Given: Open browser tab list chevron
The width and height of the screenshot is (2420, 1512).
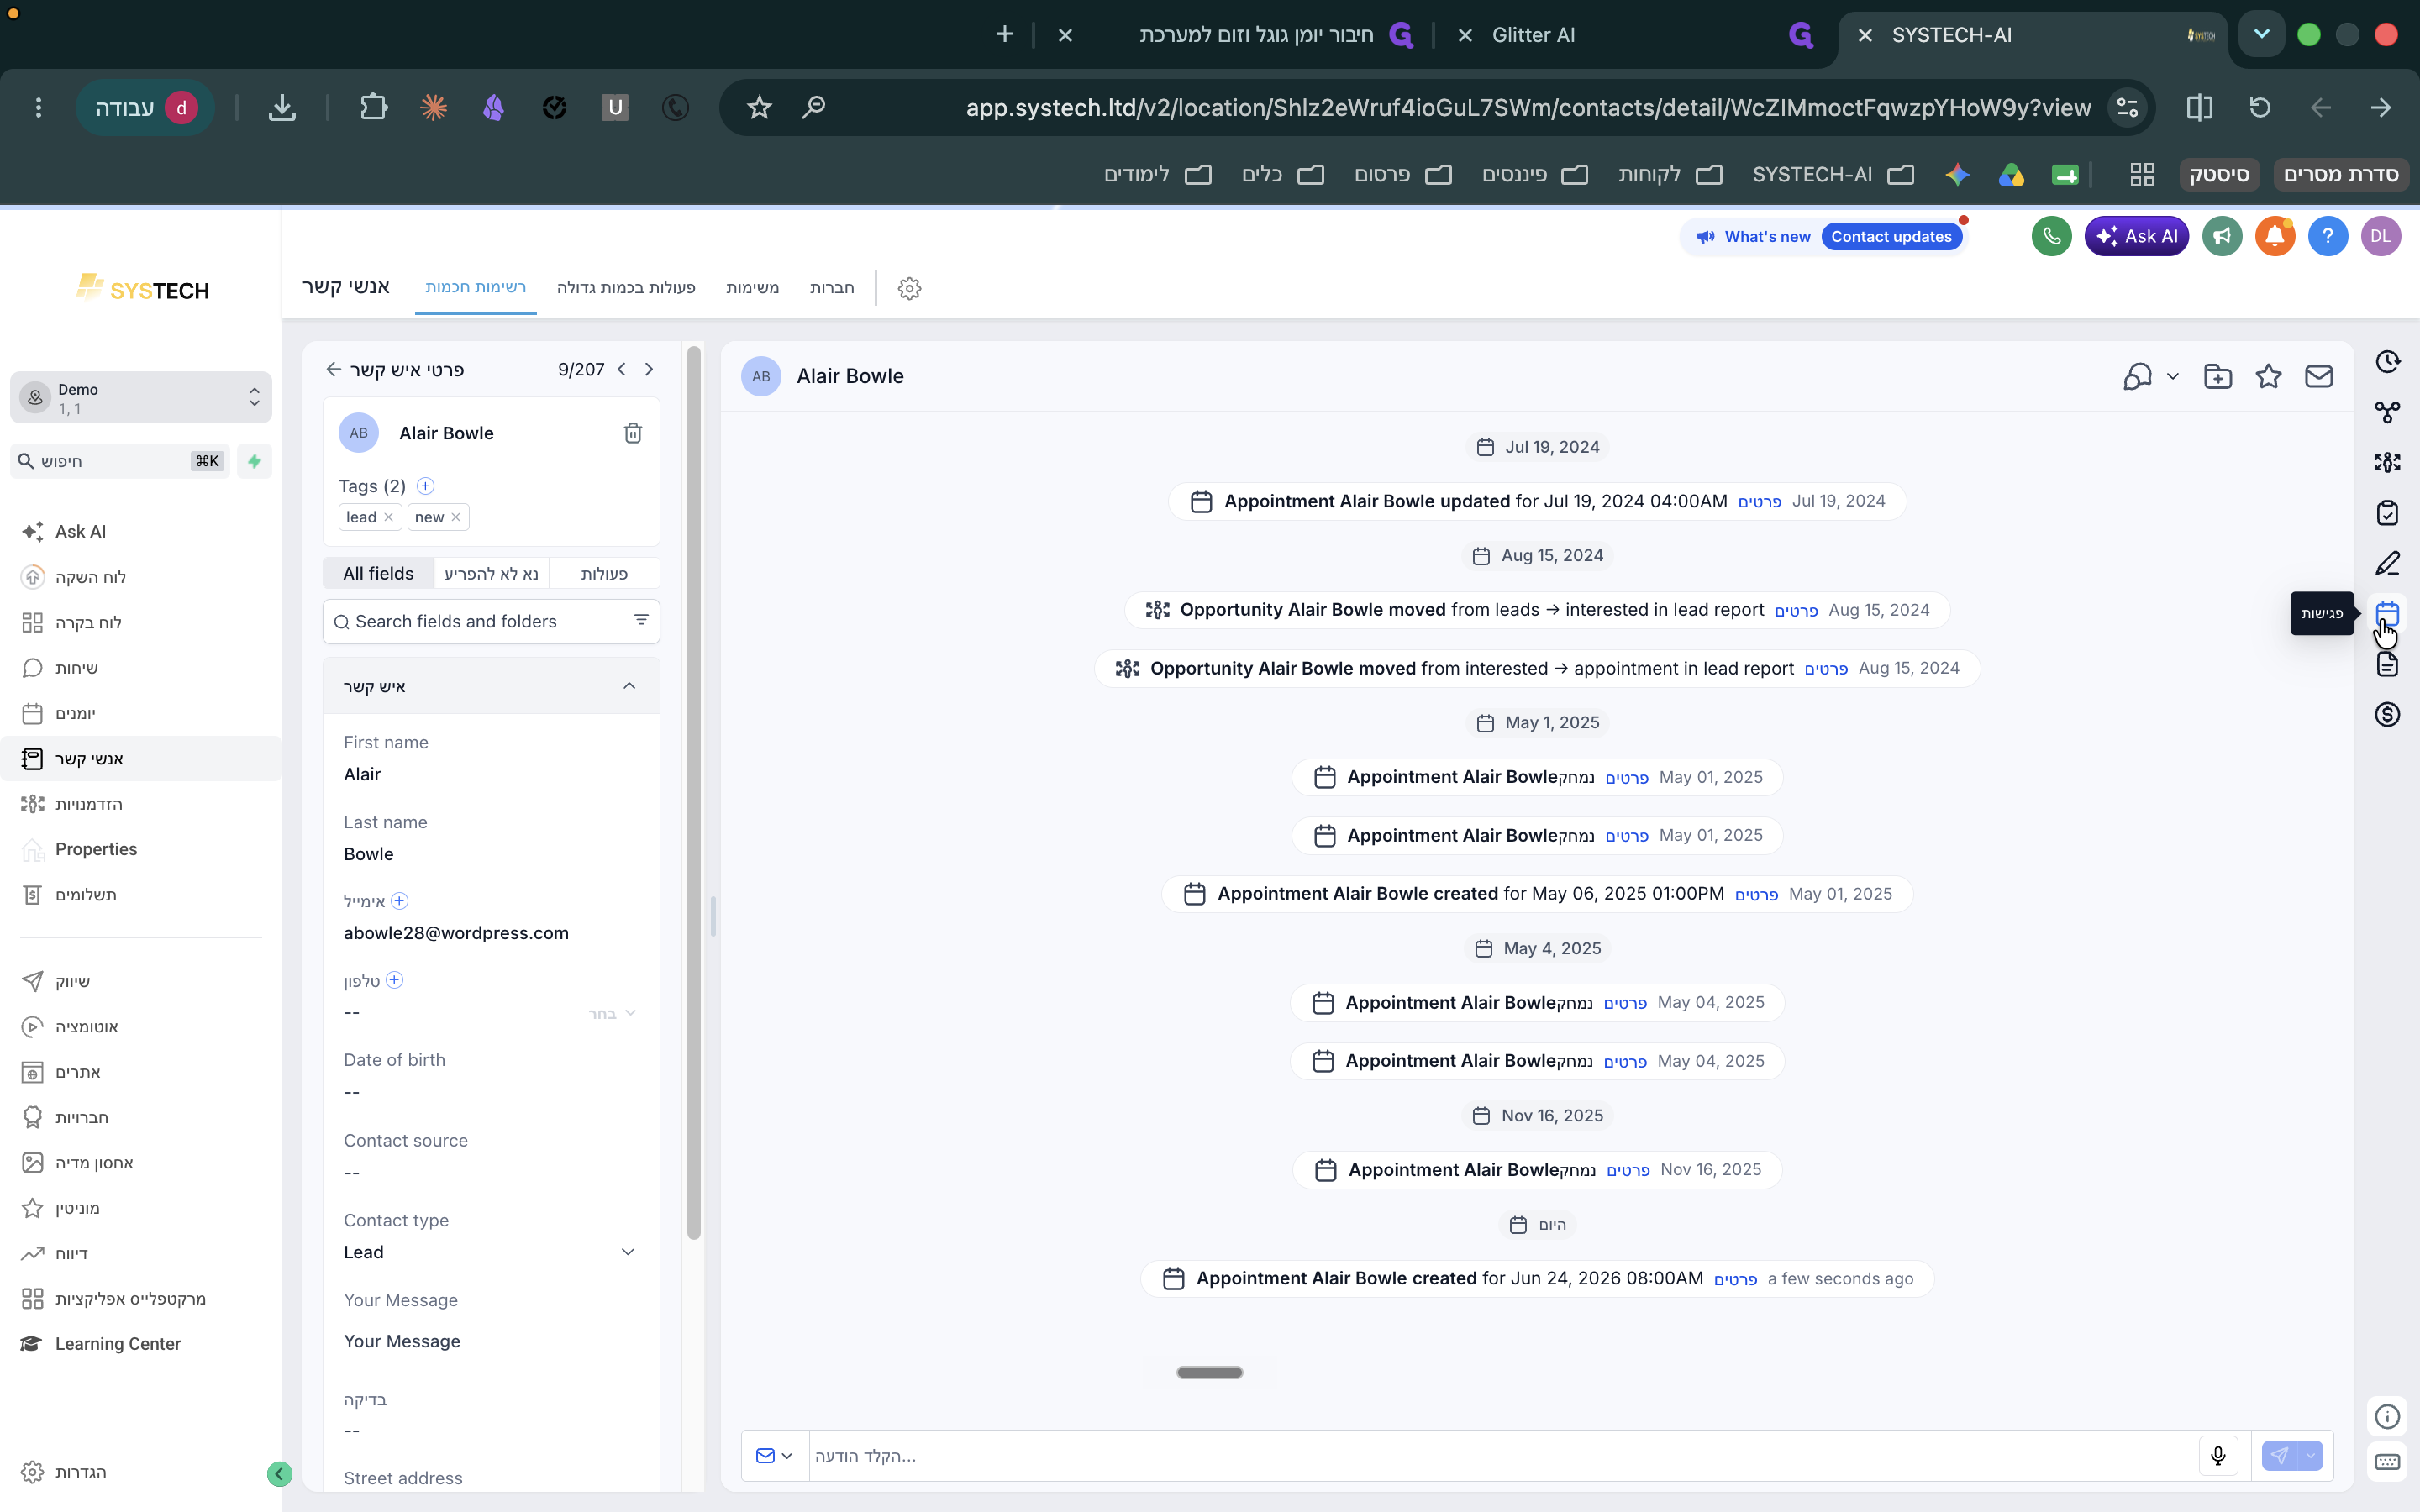Looking at the screenshot, I should [2261, 34].
